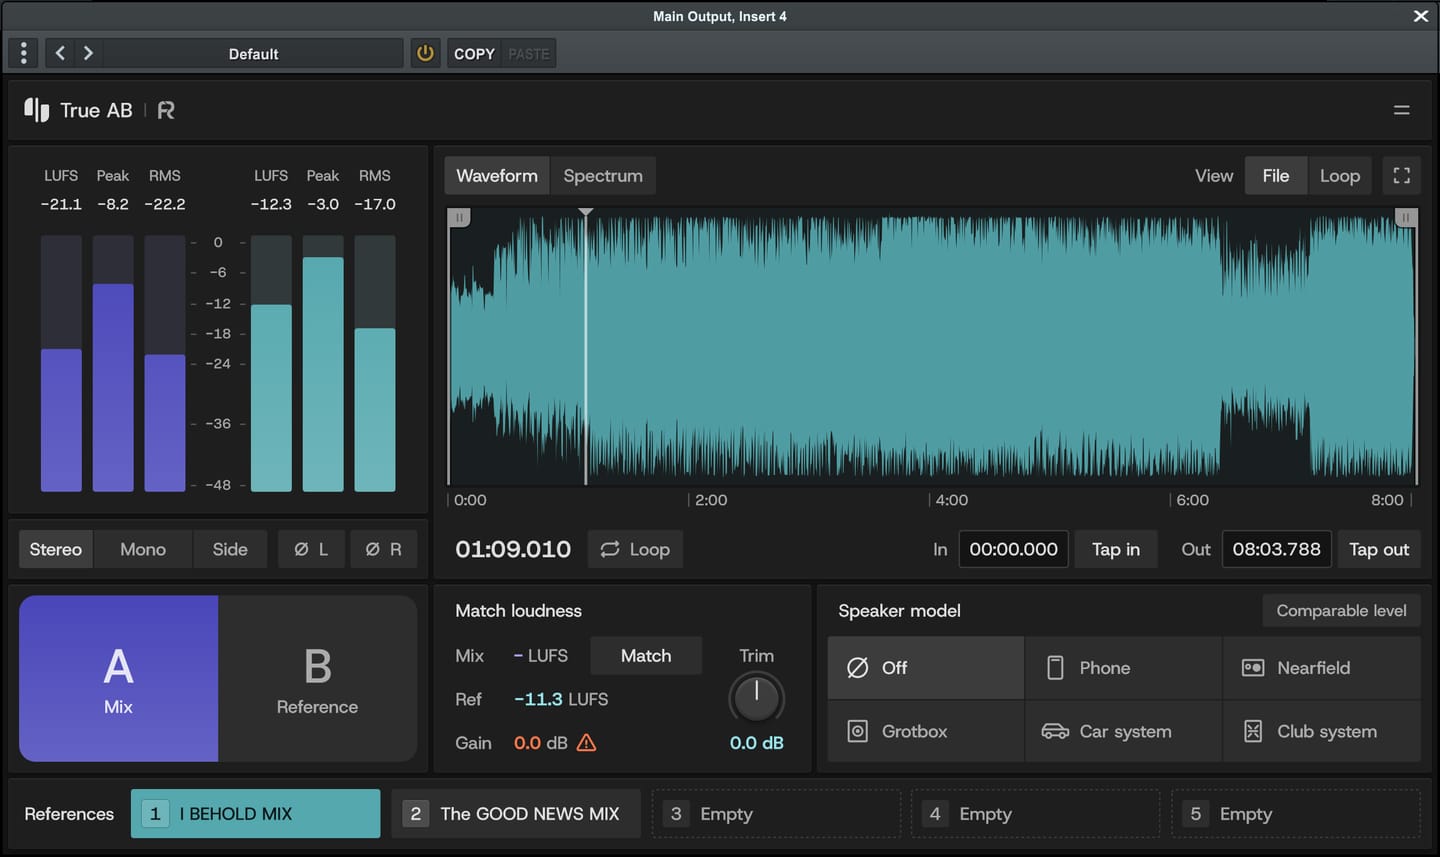The width and height of the screenshot is (1440, 857).
Task: Toggle right channel phase invert
Action: [x=384, y=549]
